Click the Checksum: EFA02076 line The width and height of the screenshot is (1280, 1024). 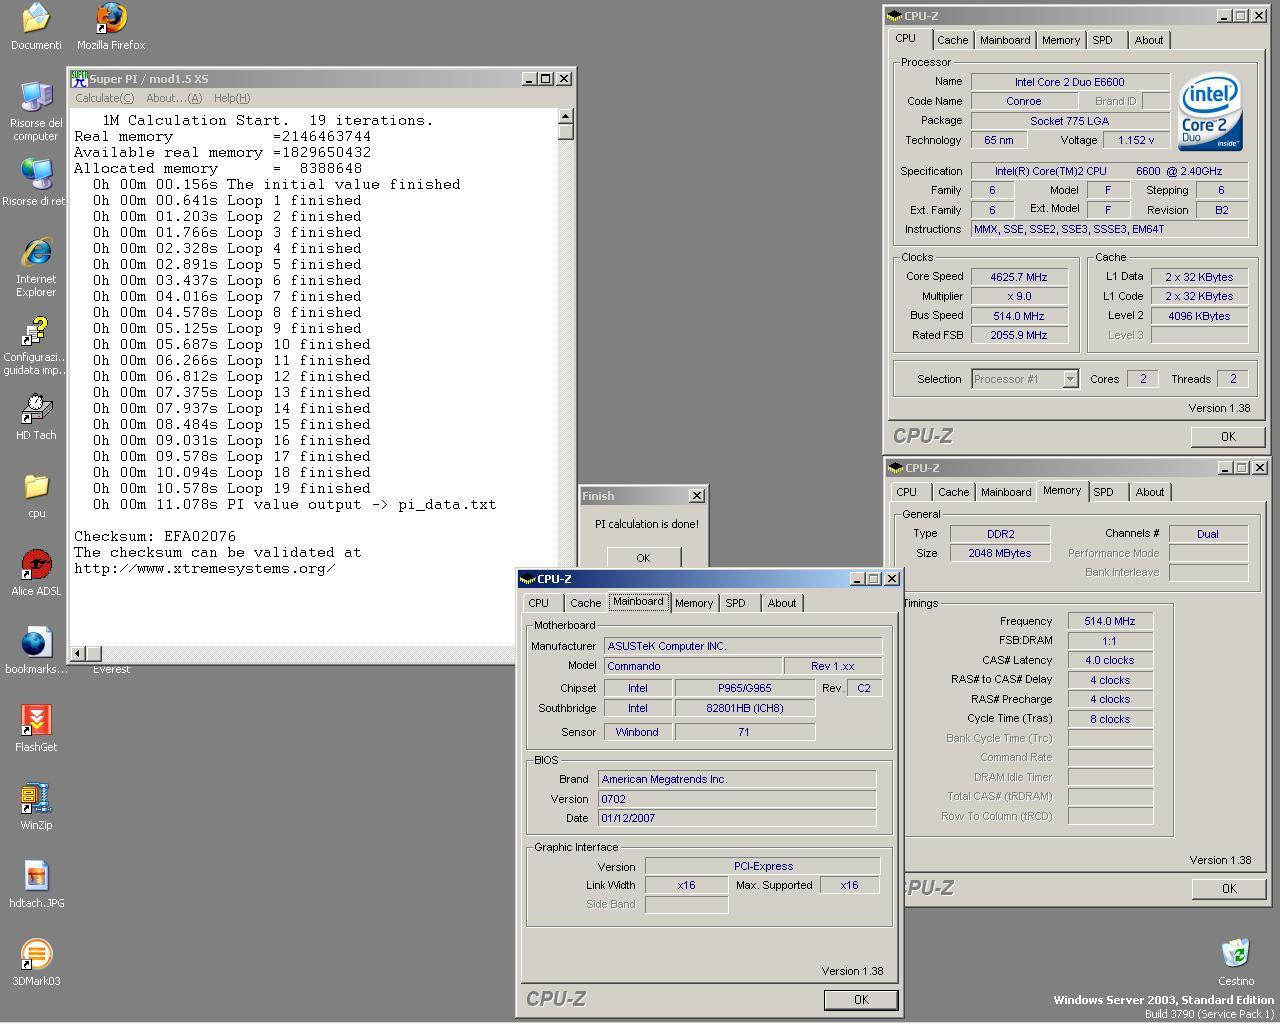point(155,536)
